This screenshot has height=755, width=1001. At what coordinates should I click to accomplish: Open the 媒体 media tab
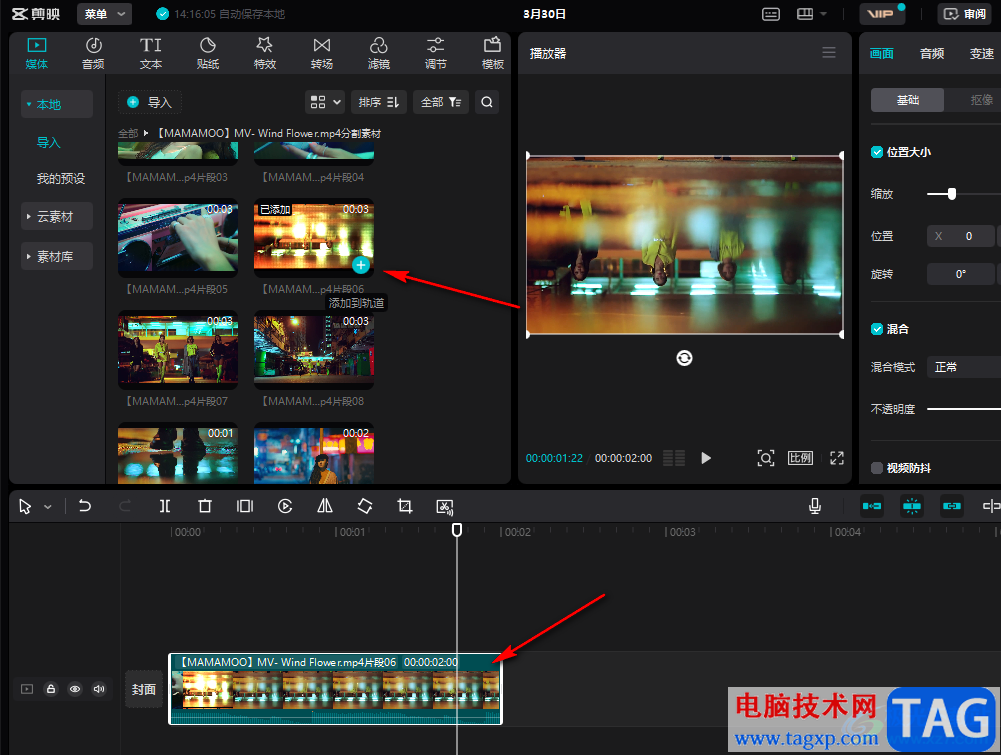36,54
